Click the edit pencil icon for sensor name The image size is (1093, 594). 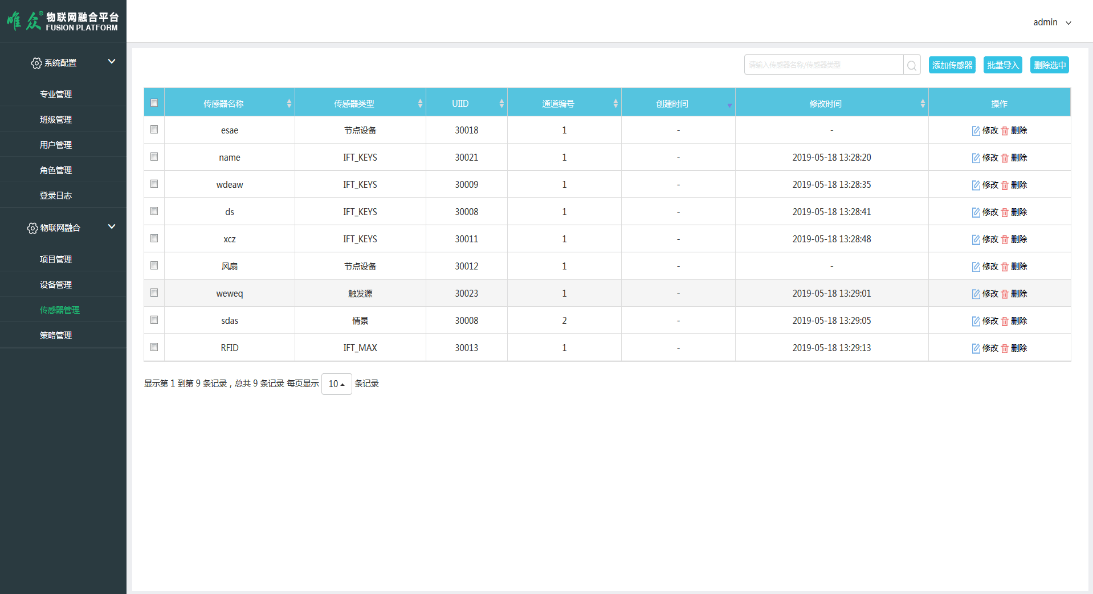pos(975,158)
